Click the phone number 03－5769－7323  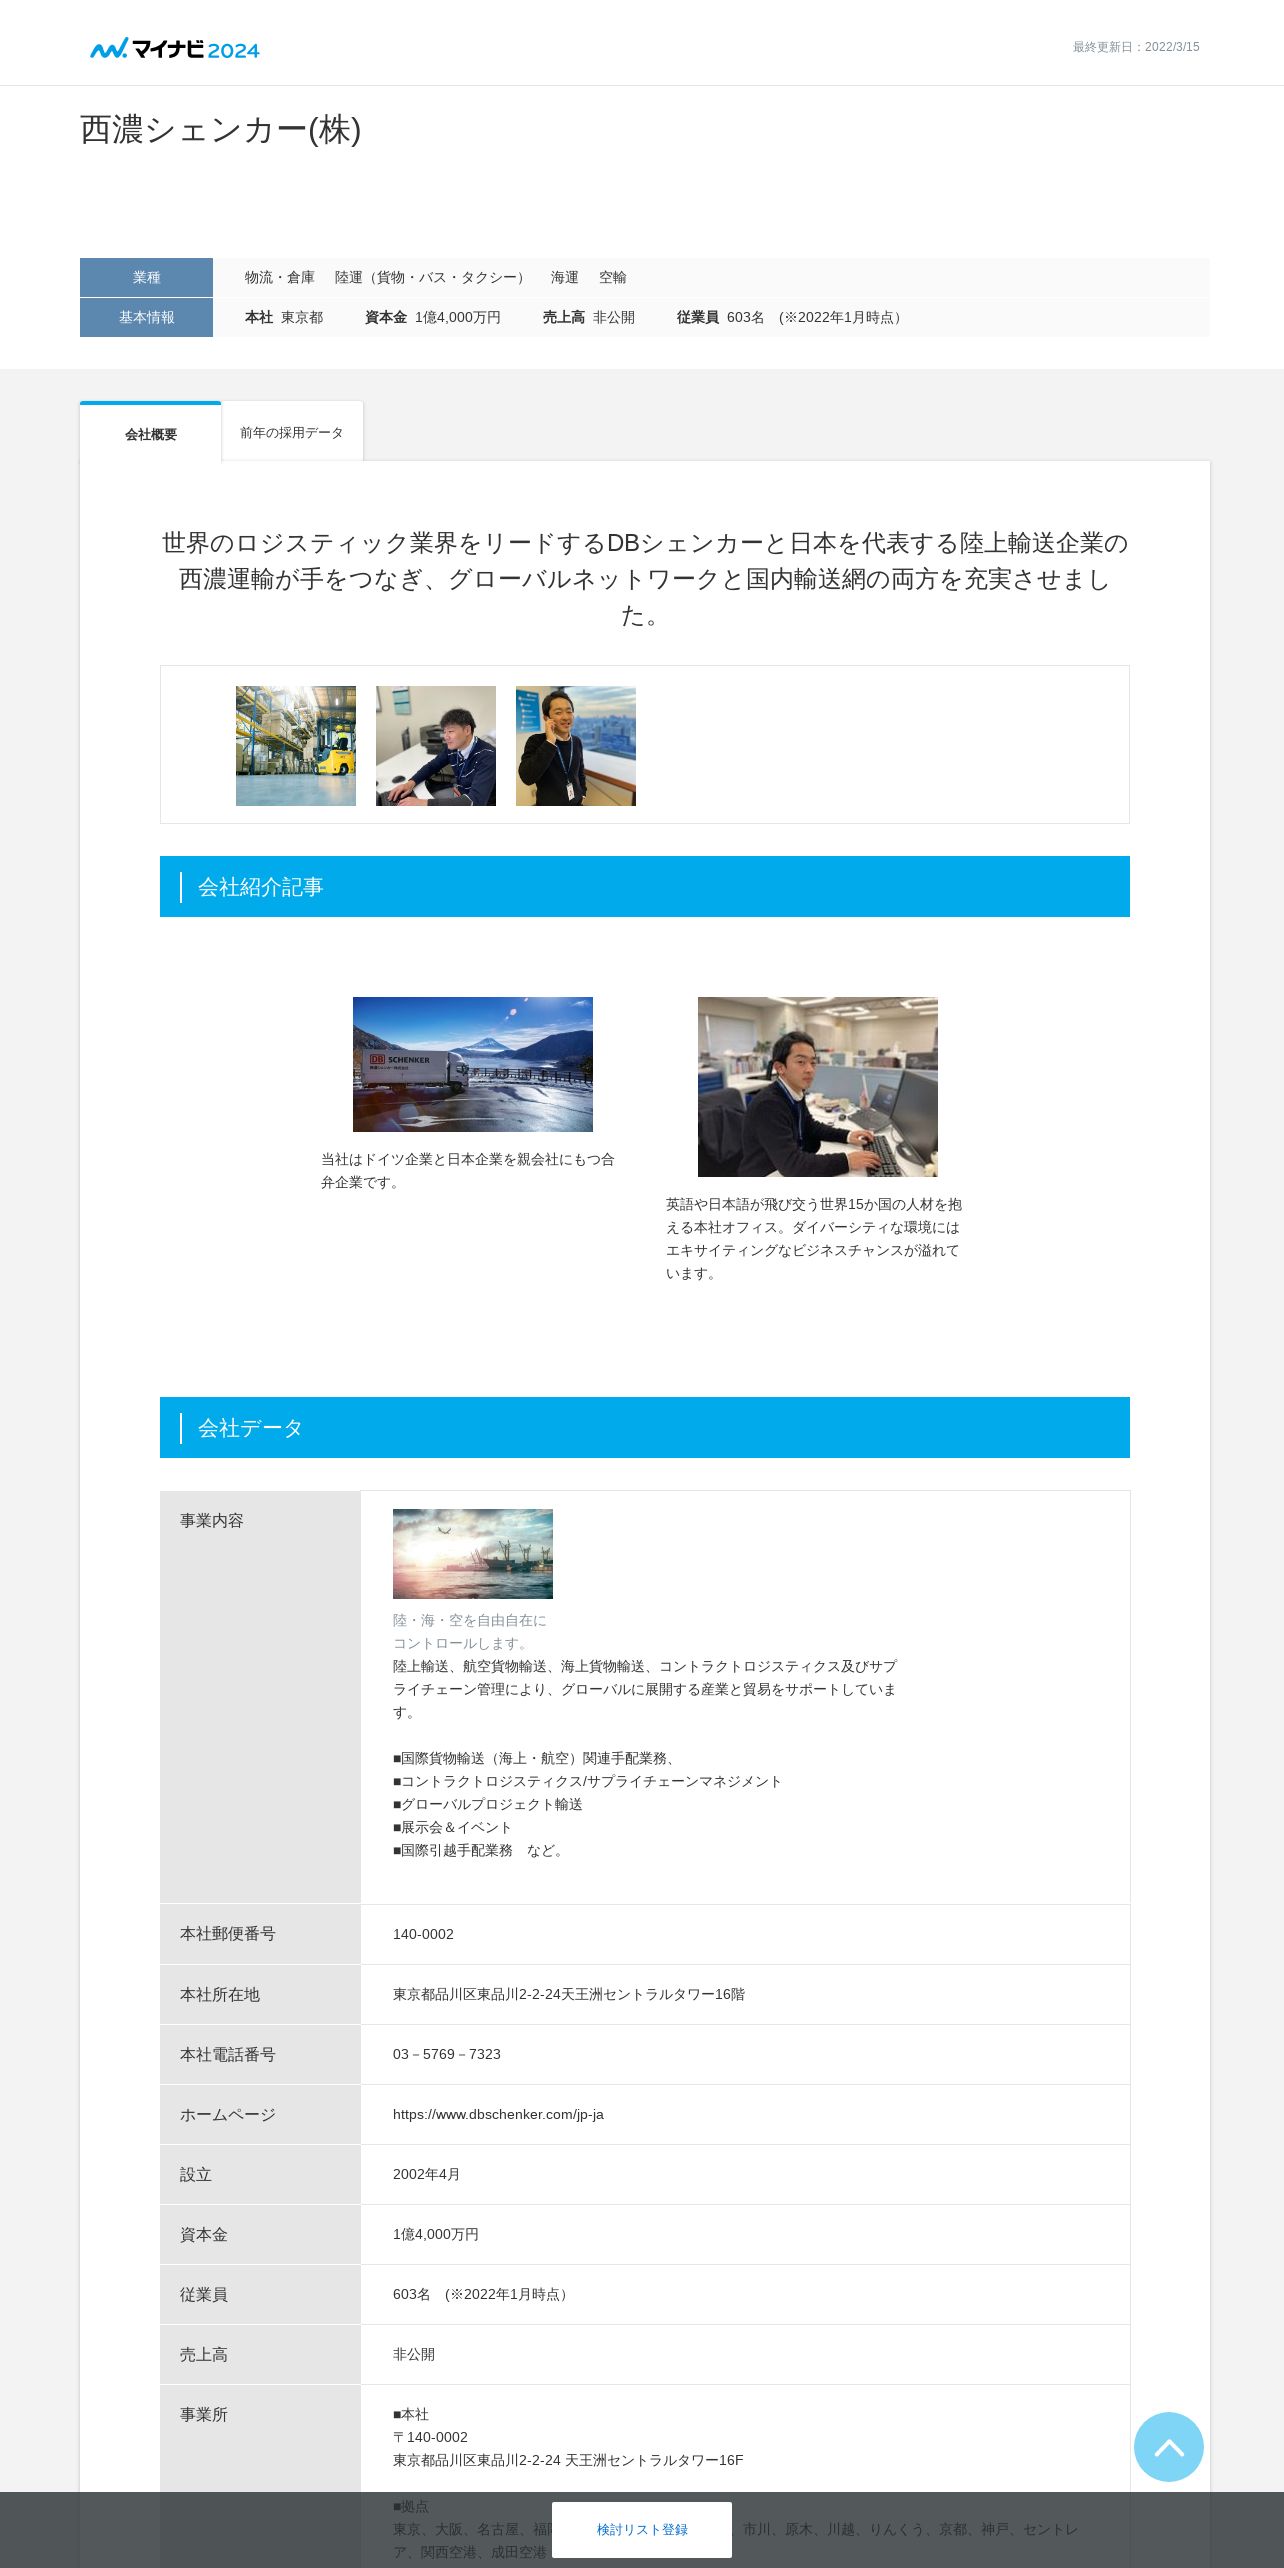[x=447, y=2054]
